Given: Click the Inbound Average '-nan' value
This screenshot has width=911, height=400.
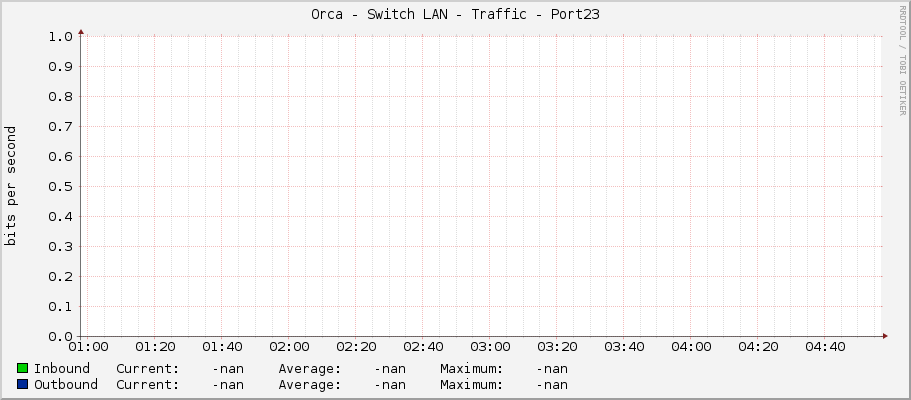Looking at the screenshot, I should click(x=390, y=369).
